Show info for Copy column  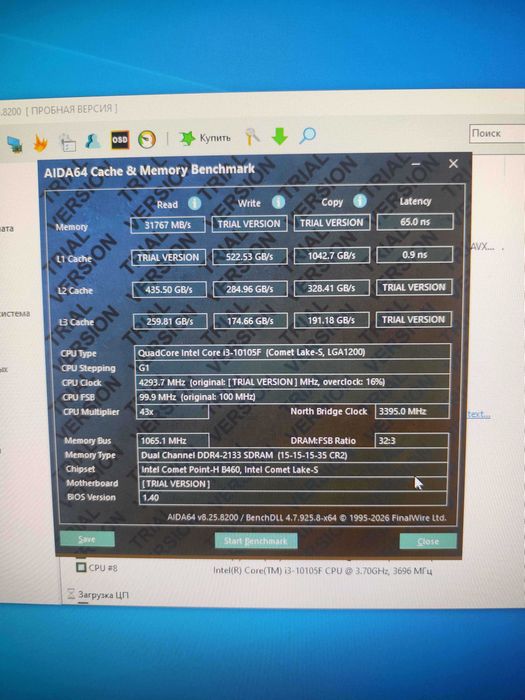pyautogui.click(x=360, y=201)
